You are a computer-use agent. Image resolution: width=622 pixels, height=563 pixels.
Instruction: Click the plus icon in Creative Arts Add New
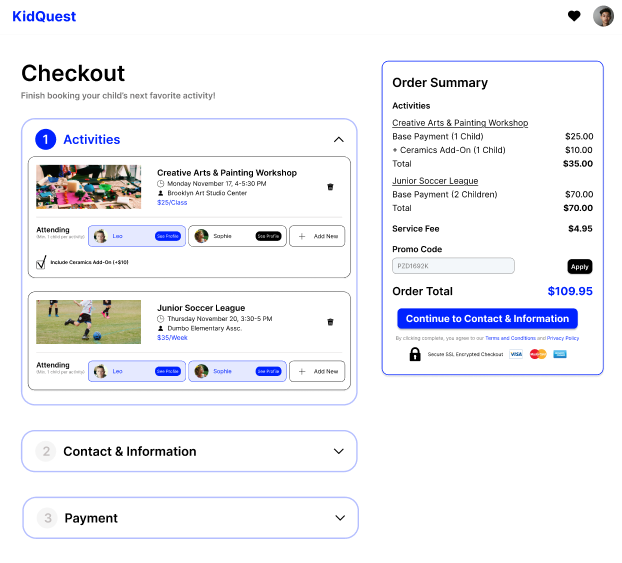(302, 236)
